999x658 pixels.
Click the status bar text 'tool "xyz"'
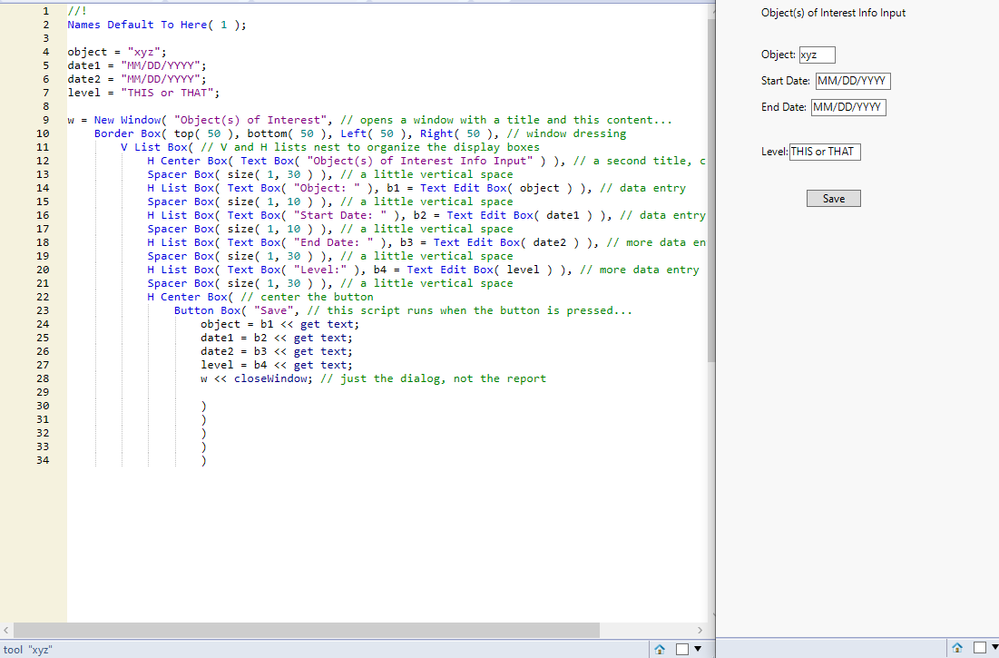tap(28, 650)
